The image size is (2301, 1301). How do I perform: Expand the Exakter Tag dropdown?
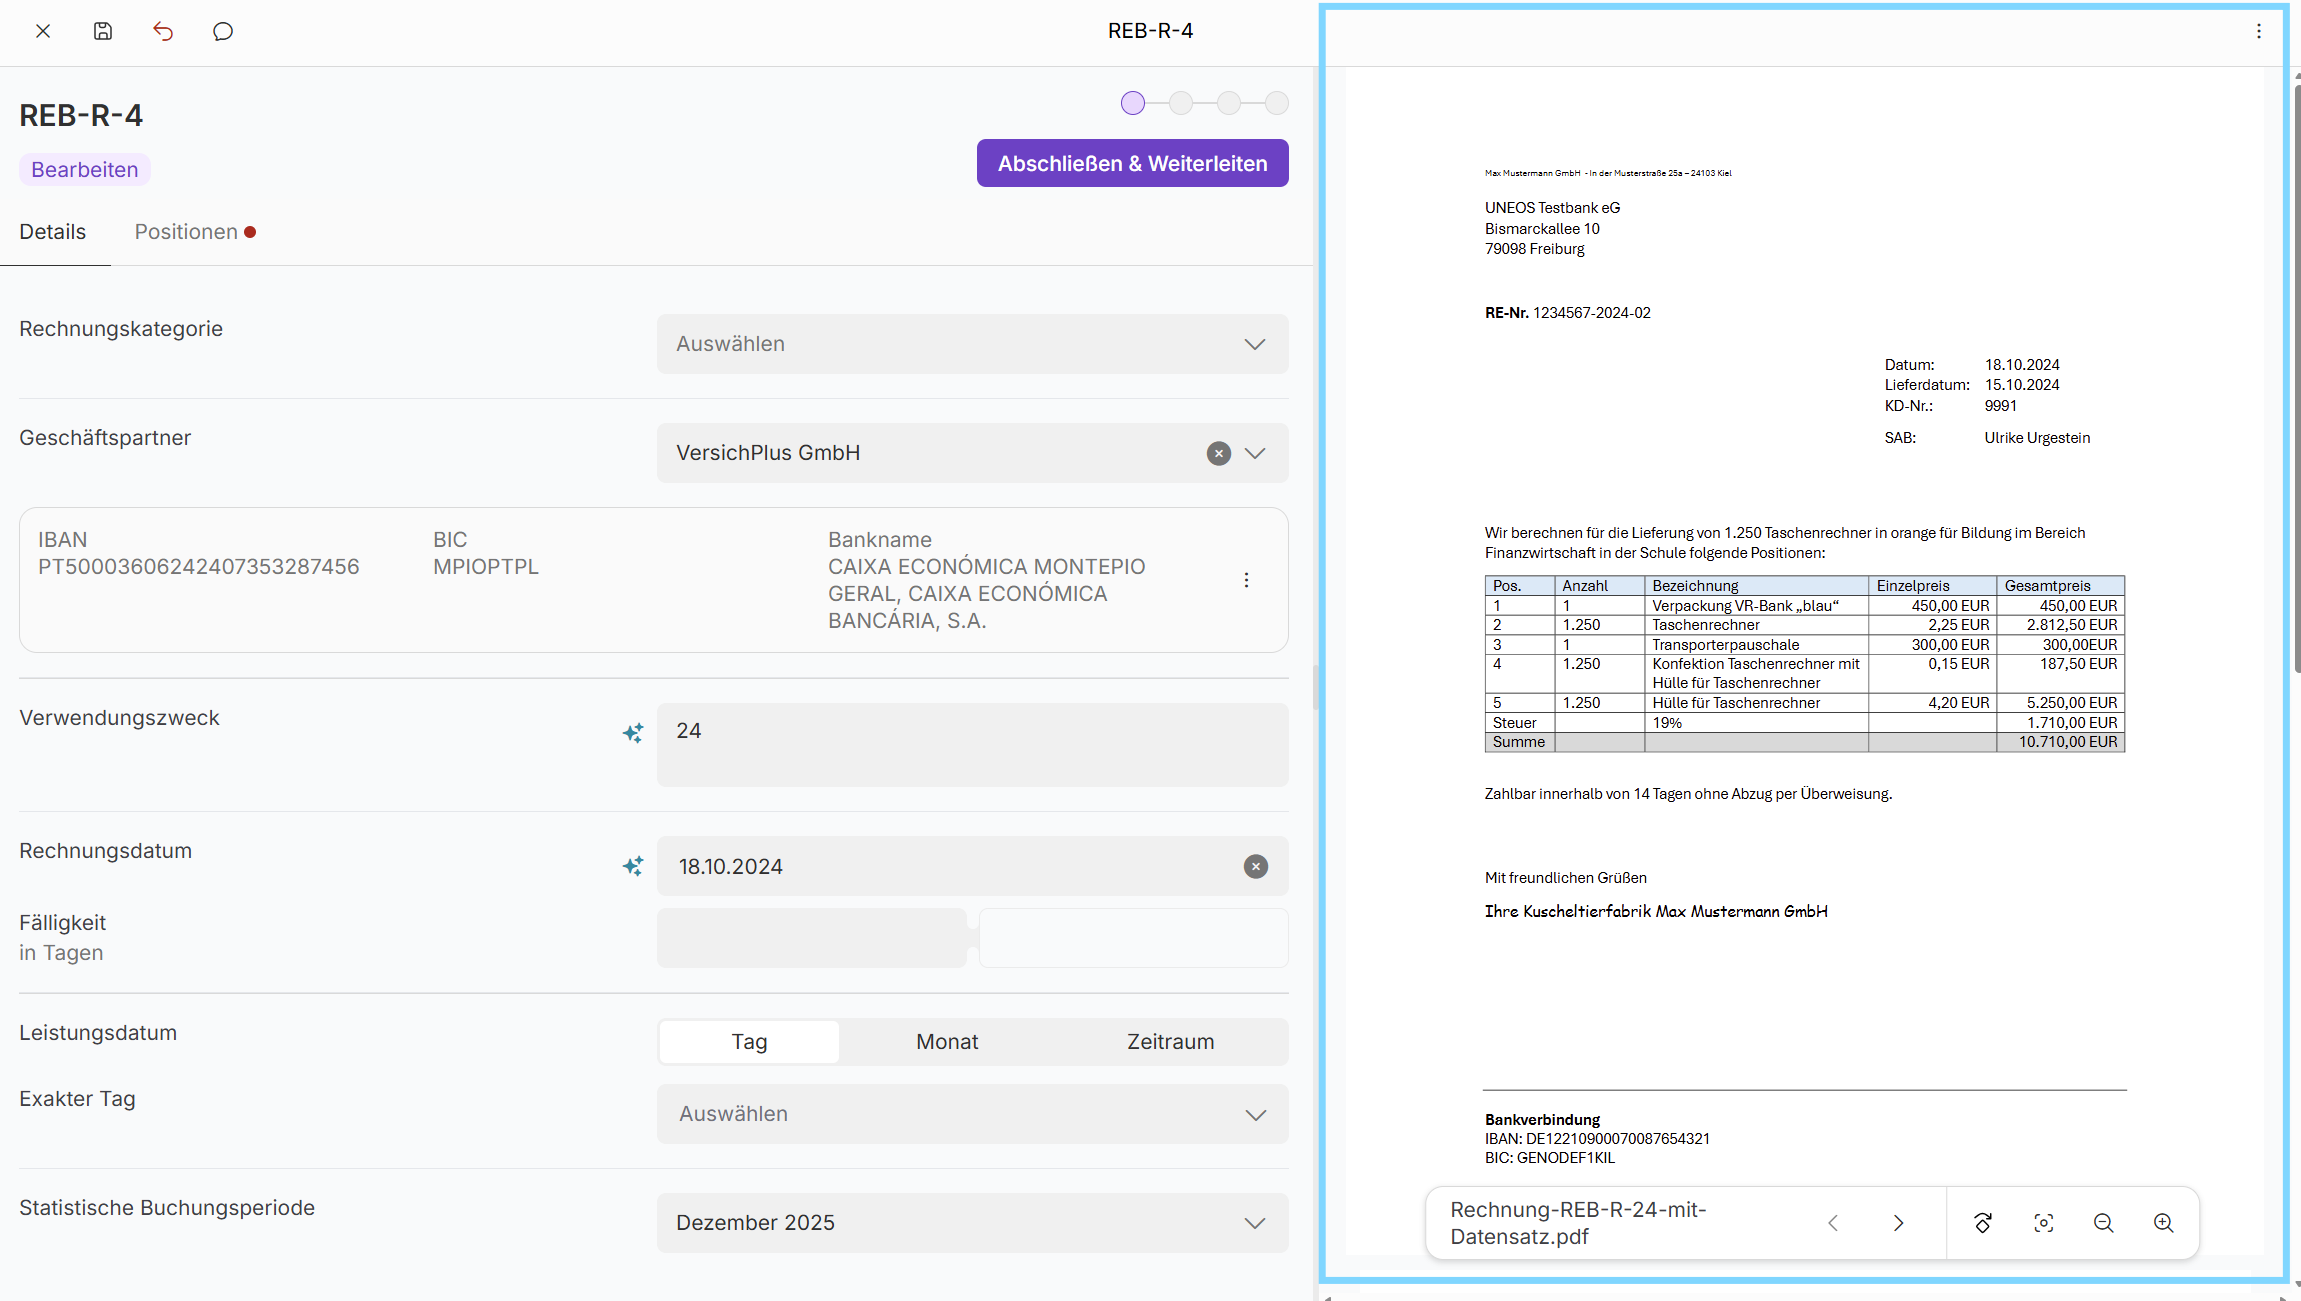971,1114
